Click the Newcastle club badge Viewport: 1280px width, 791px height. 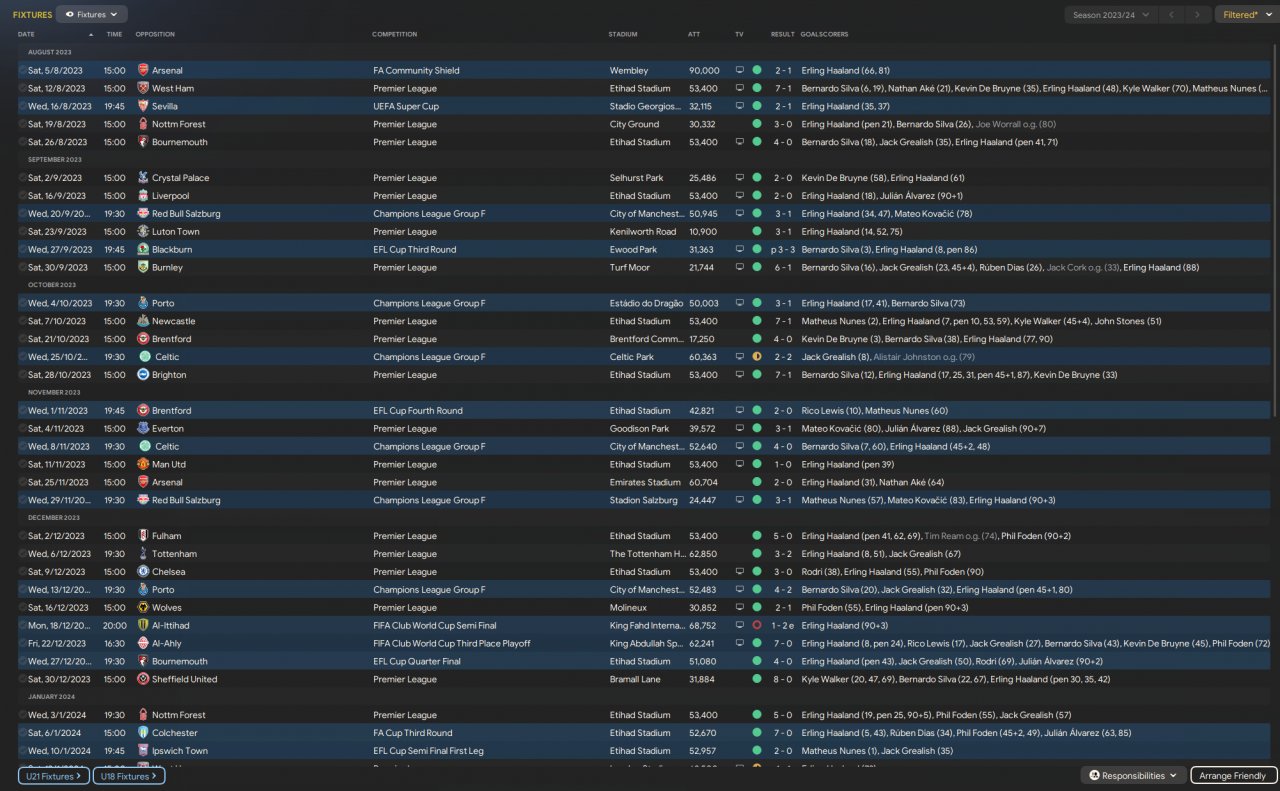pyautogui.click(x=143, y=322)
